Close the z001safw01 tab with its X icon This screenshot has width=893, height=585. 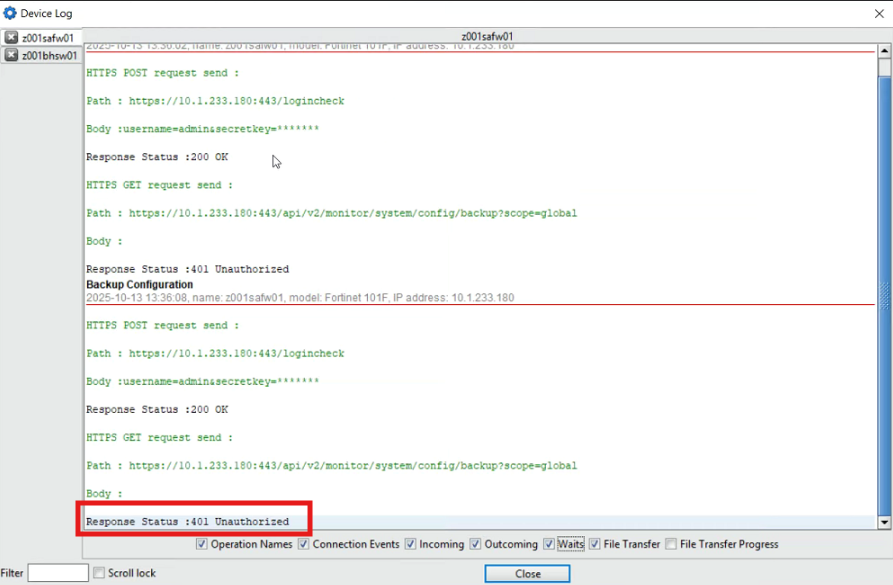[11, 38]
